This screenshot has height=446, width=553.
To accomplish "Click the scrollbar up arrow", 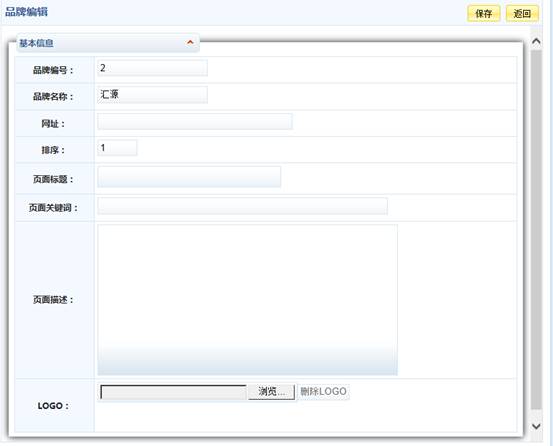I will tap(536, 42).
